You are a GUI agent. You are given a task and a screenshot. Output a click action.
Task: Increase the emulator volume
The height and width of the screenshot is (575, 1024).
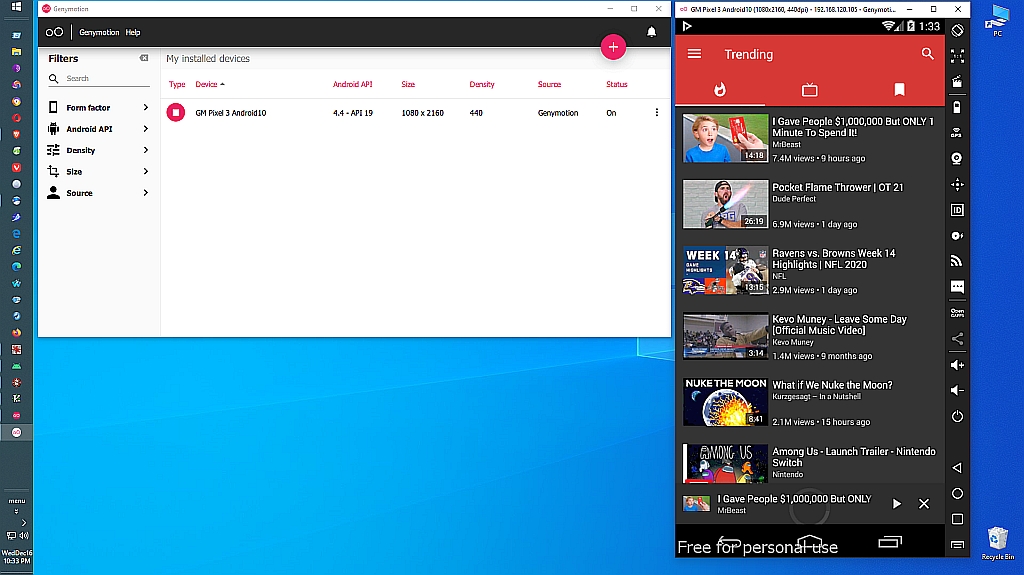pyautogui.click(x=957, y=365)
